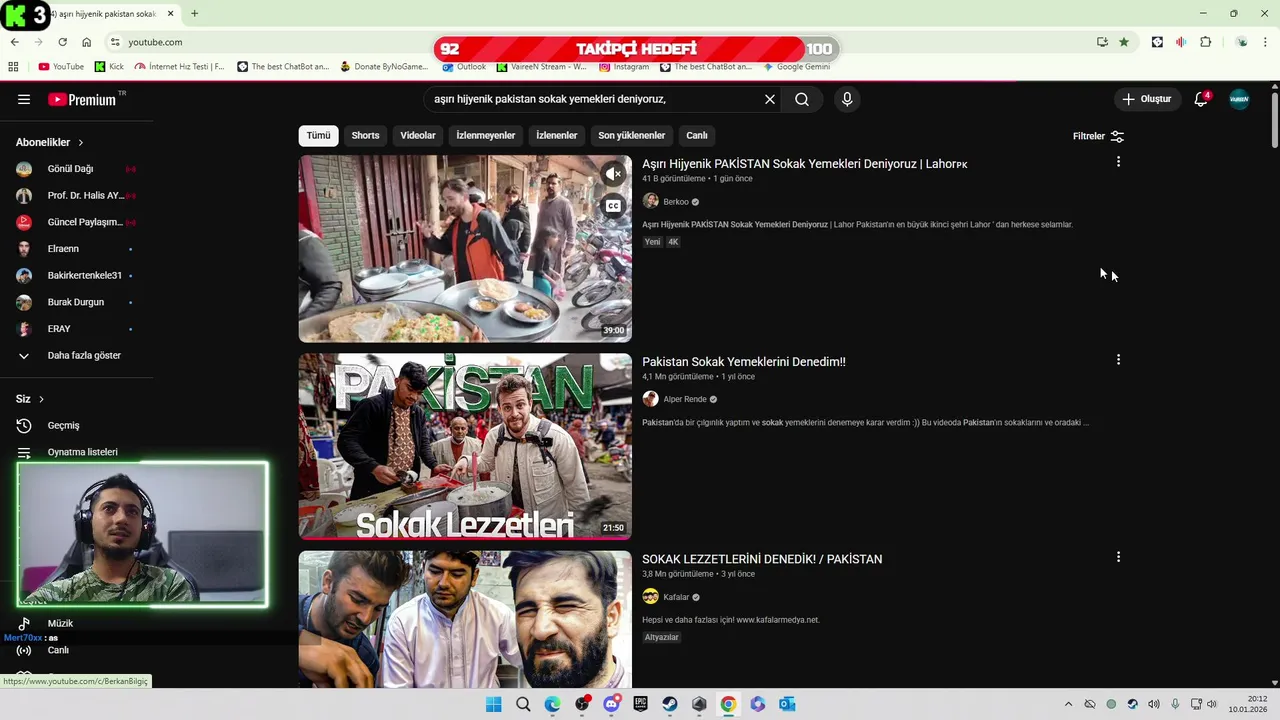Open Bakirkertenkele31 subscription
1280x720 pixels.
tap(76, 275)
